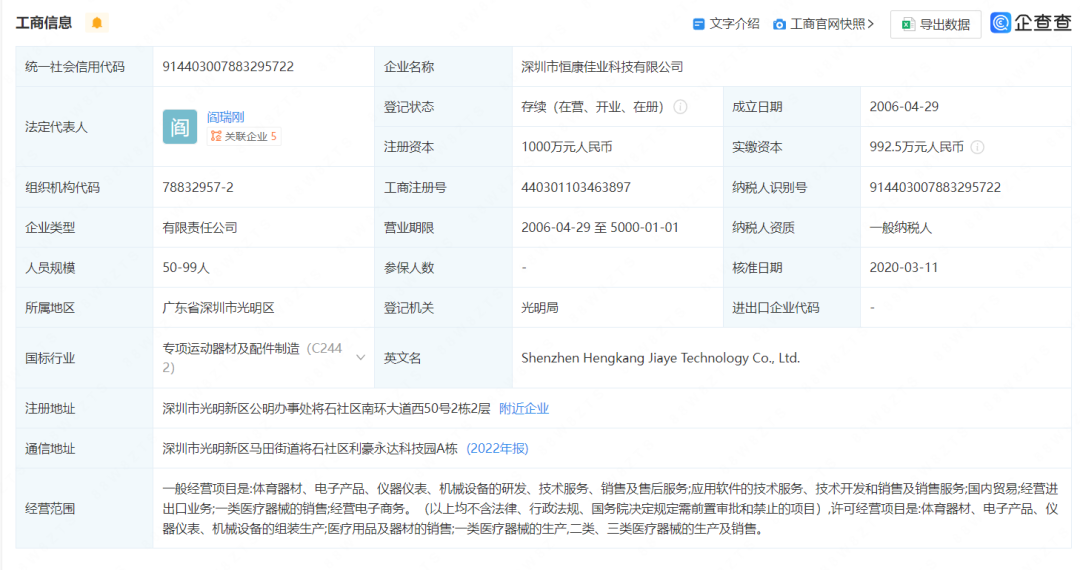The image size is (1080, 570).
Task: Click company name 深圳市恒康佳业科技有限公司
Action: pyautogui.click(x=602, y=67)
